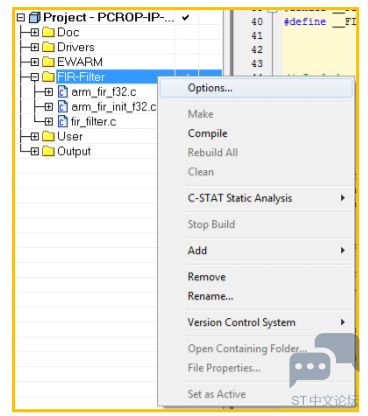Viewport: 368px width, 416px height.
Task: Select the User tree label
Action: click(70, 136)
